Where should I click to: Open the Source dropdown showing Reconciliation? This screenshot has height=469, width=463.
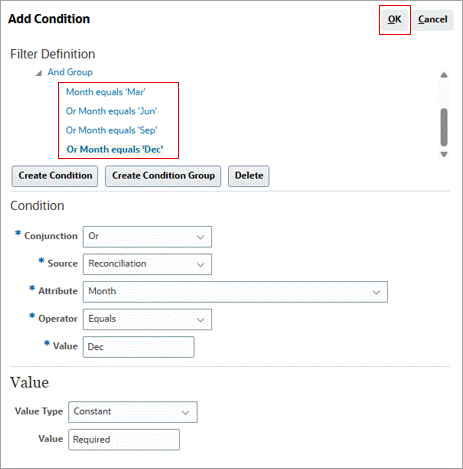click(x=147, y=264)
